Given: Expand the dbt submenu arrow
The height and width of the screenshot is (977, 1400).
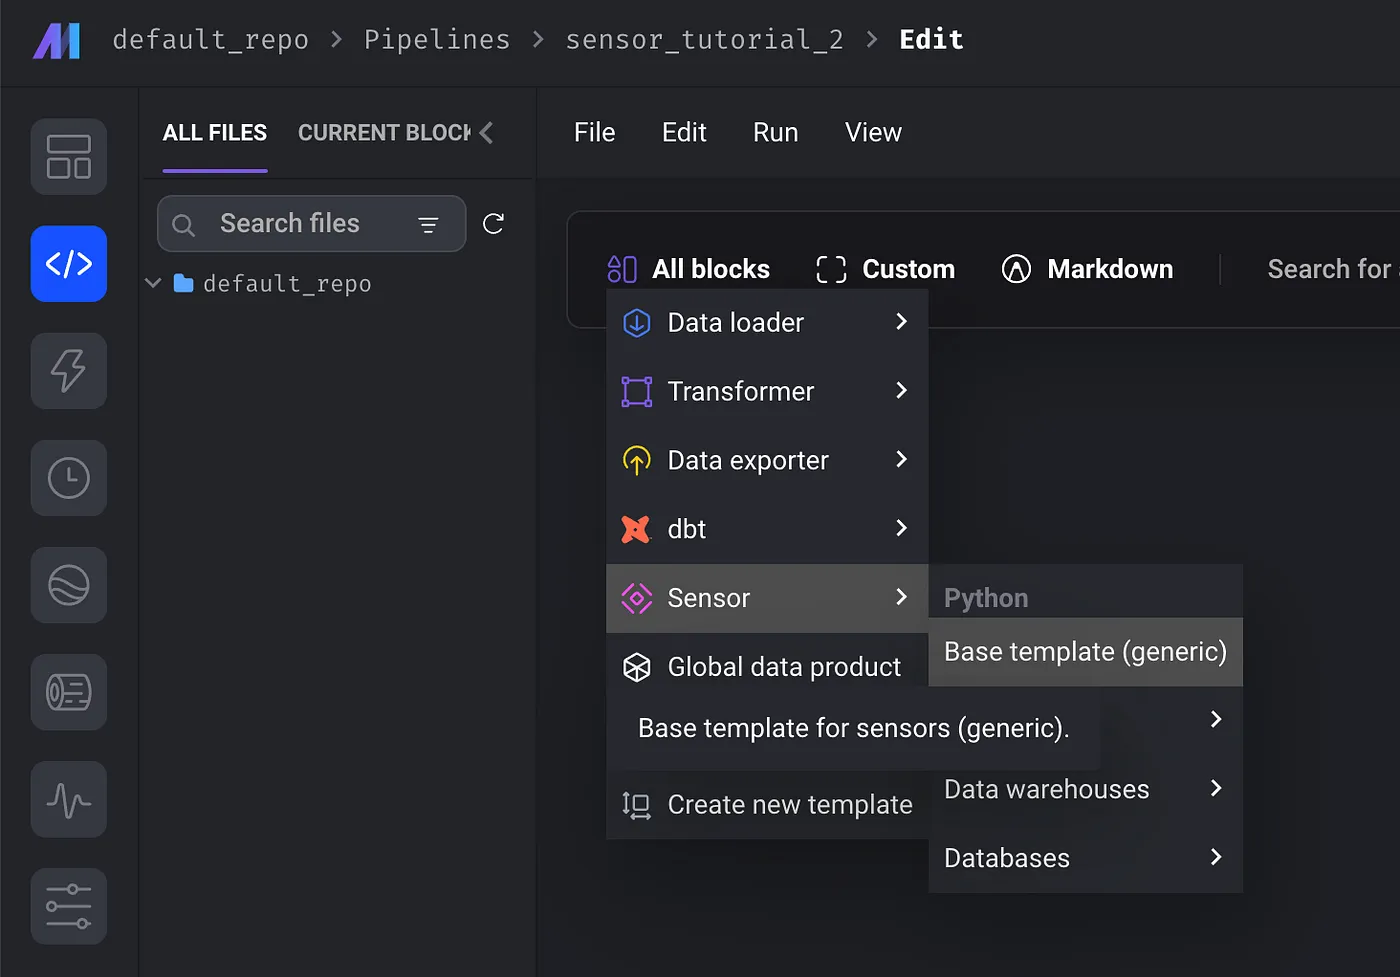Looking at the screenshot, I should click(x=901, y=528).
